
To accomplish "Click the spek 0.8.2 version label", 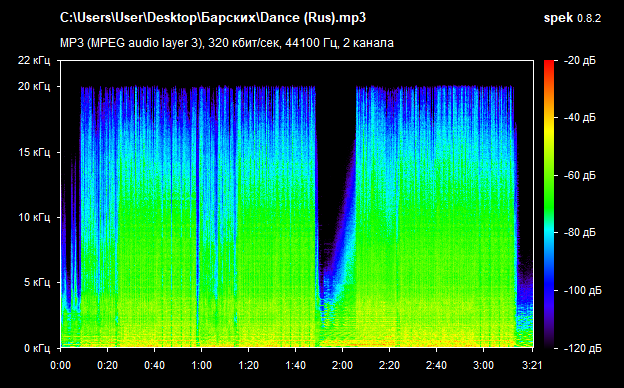I will 572,18.
